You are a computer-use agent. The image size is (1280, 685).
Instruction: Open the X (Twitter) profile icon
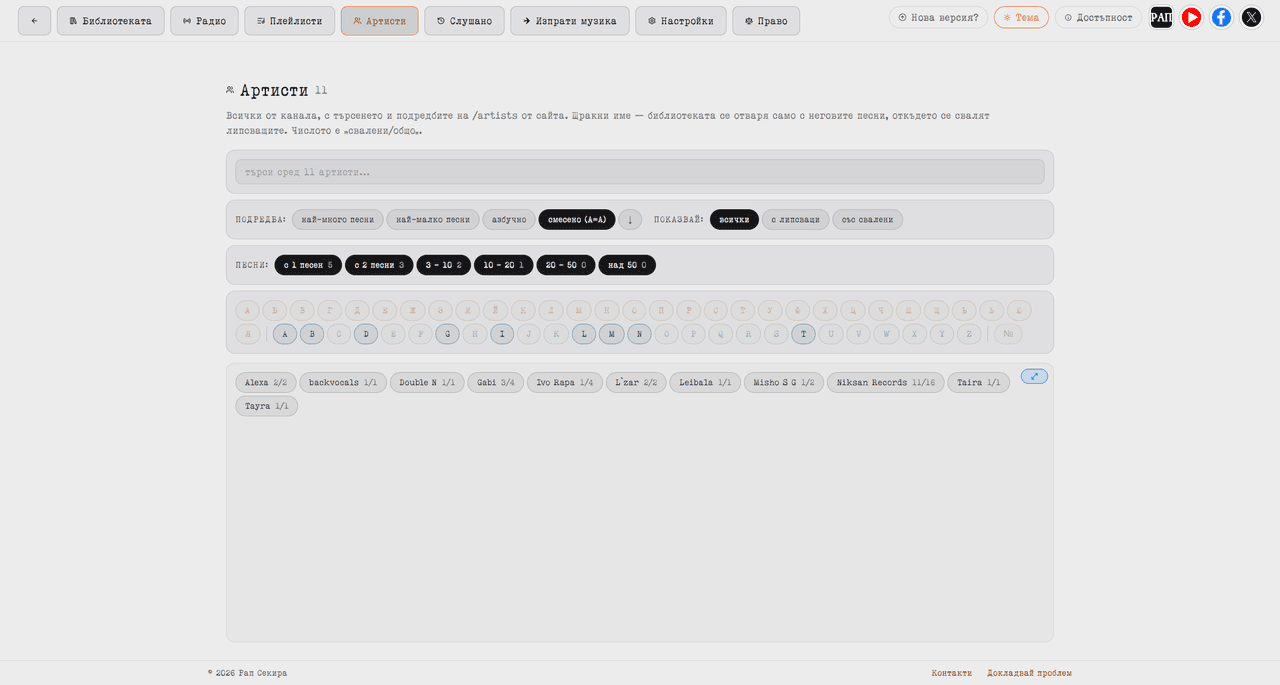[x=1251, y=17]
